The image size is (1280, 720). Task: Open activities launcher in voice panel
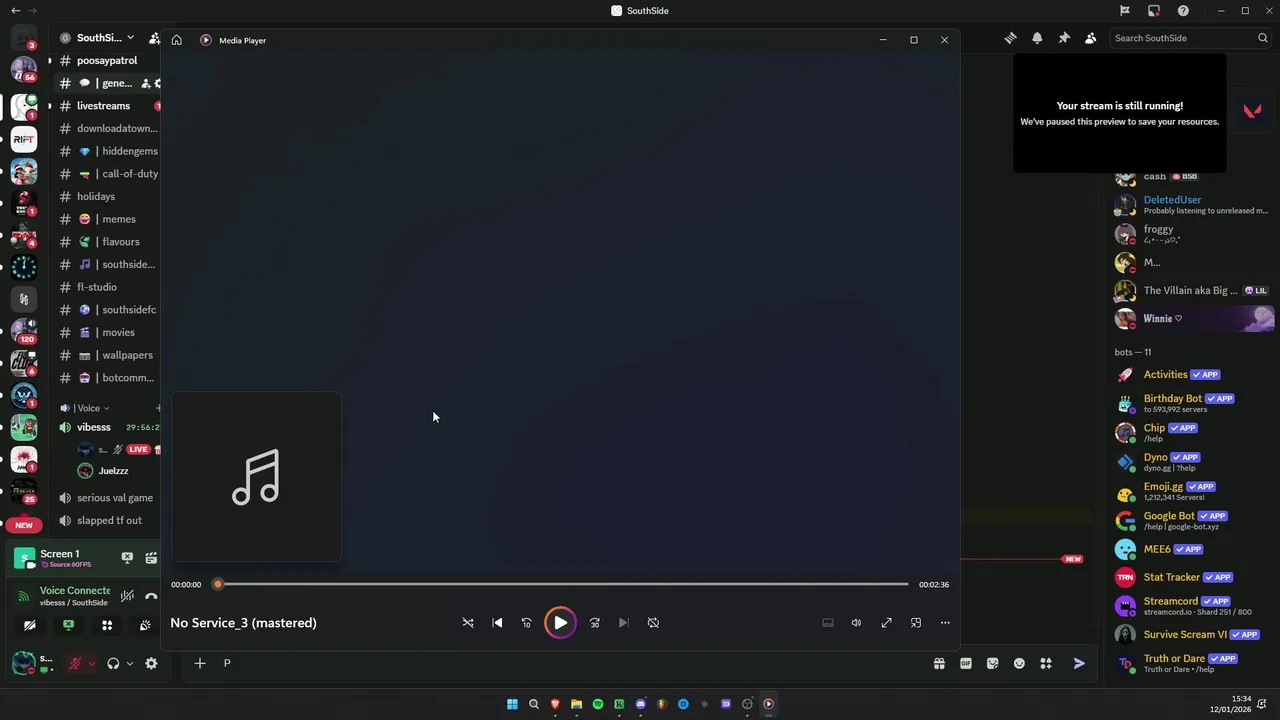pyautogui.click(x=107, y=625)
